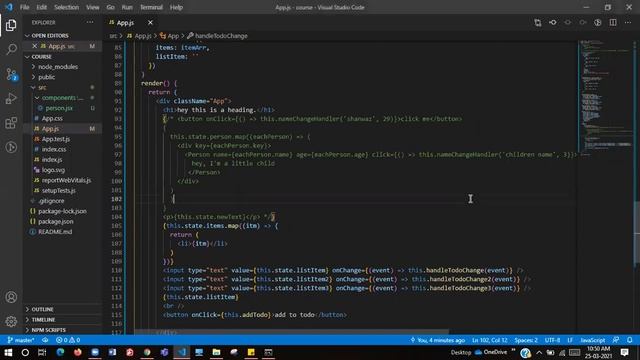This screenshot has width=640, height=360.
Task: Open the File menu
Action: [24, 7]
